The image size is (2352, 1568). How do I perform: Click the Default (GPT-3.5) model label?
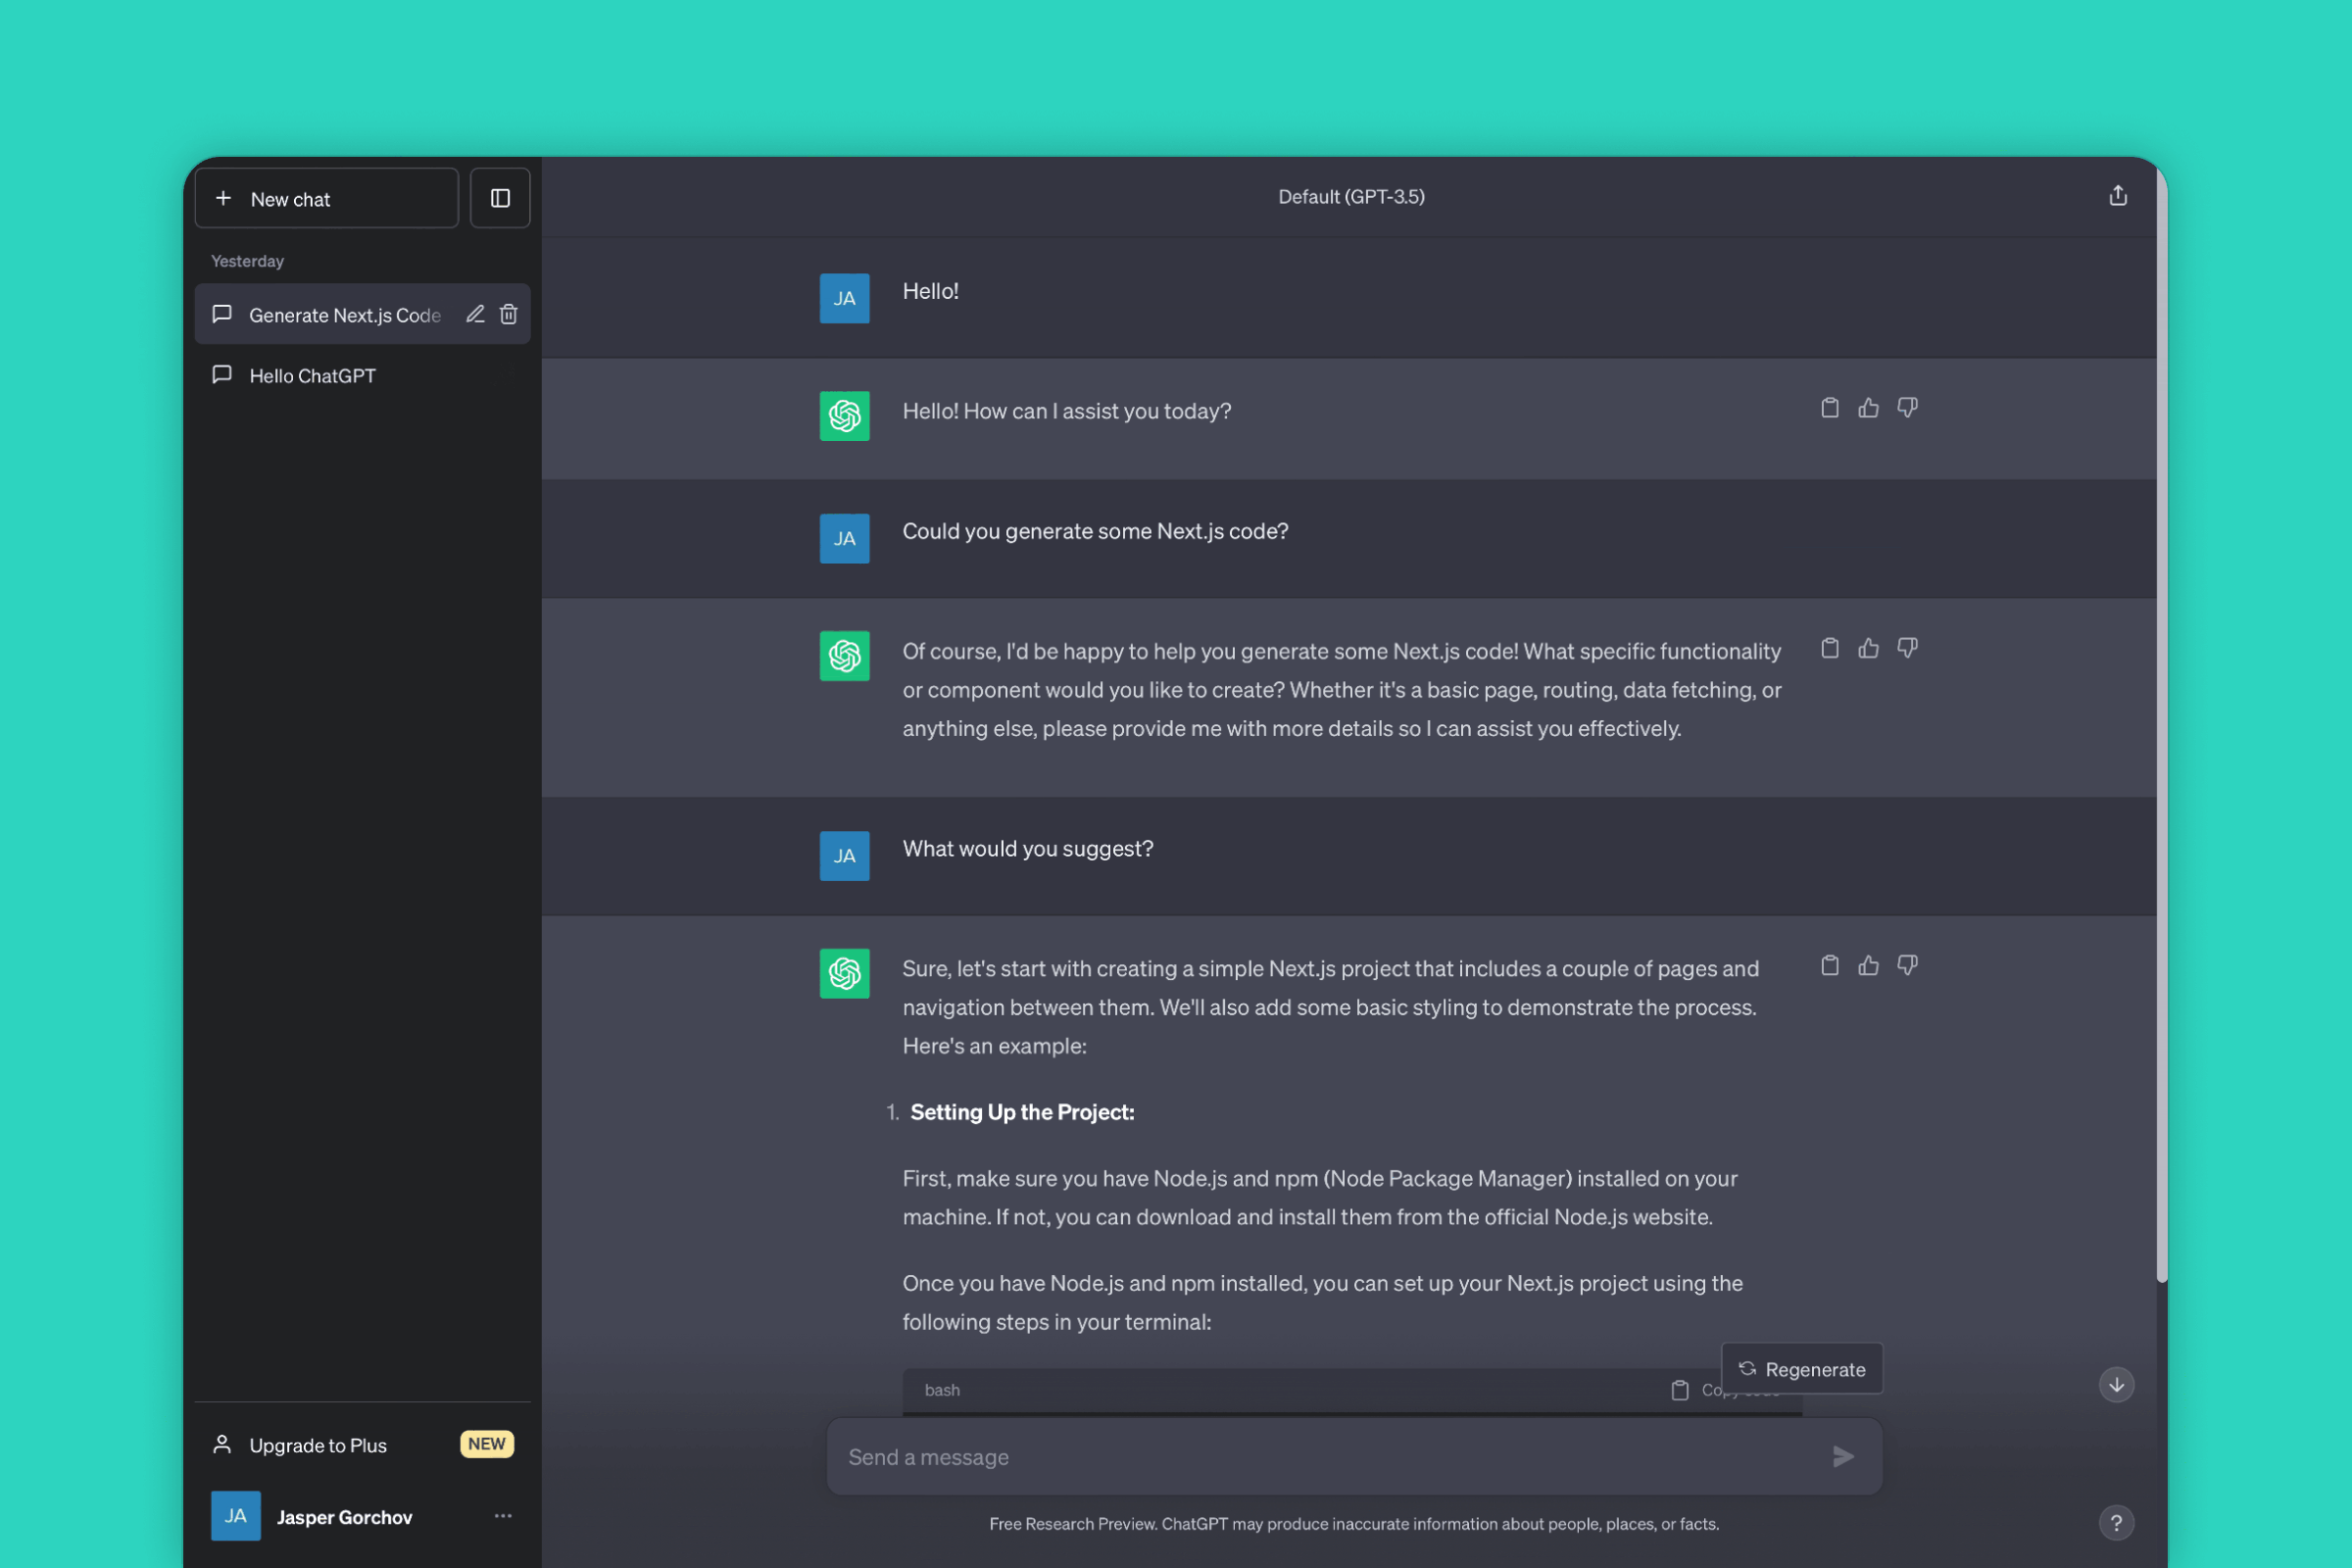tap(1351, 197)
